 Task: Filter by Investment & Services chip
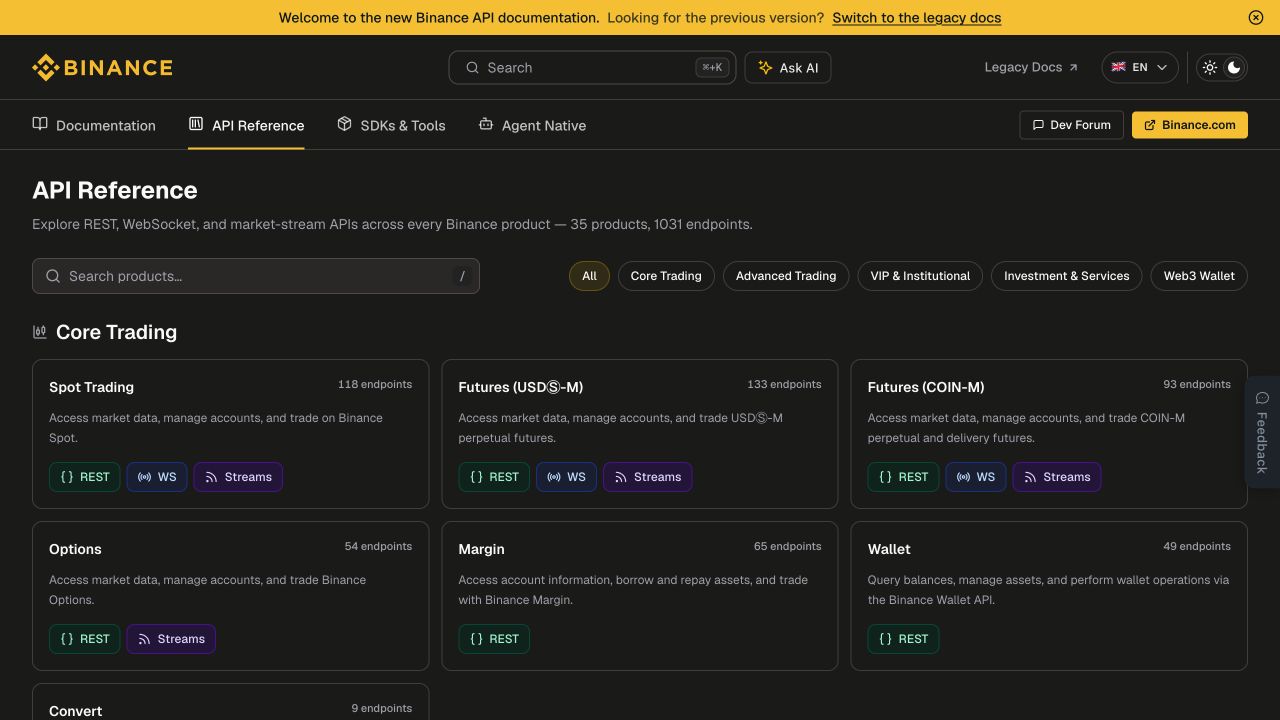tap(1066, 276)
